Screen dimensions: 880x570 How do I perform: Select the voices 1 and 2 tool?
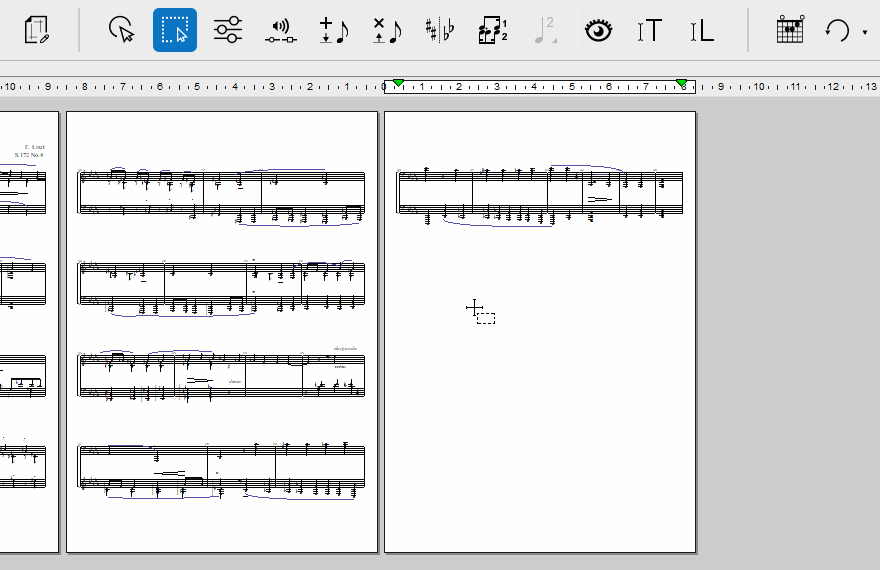tap(493, 30)
